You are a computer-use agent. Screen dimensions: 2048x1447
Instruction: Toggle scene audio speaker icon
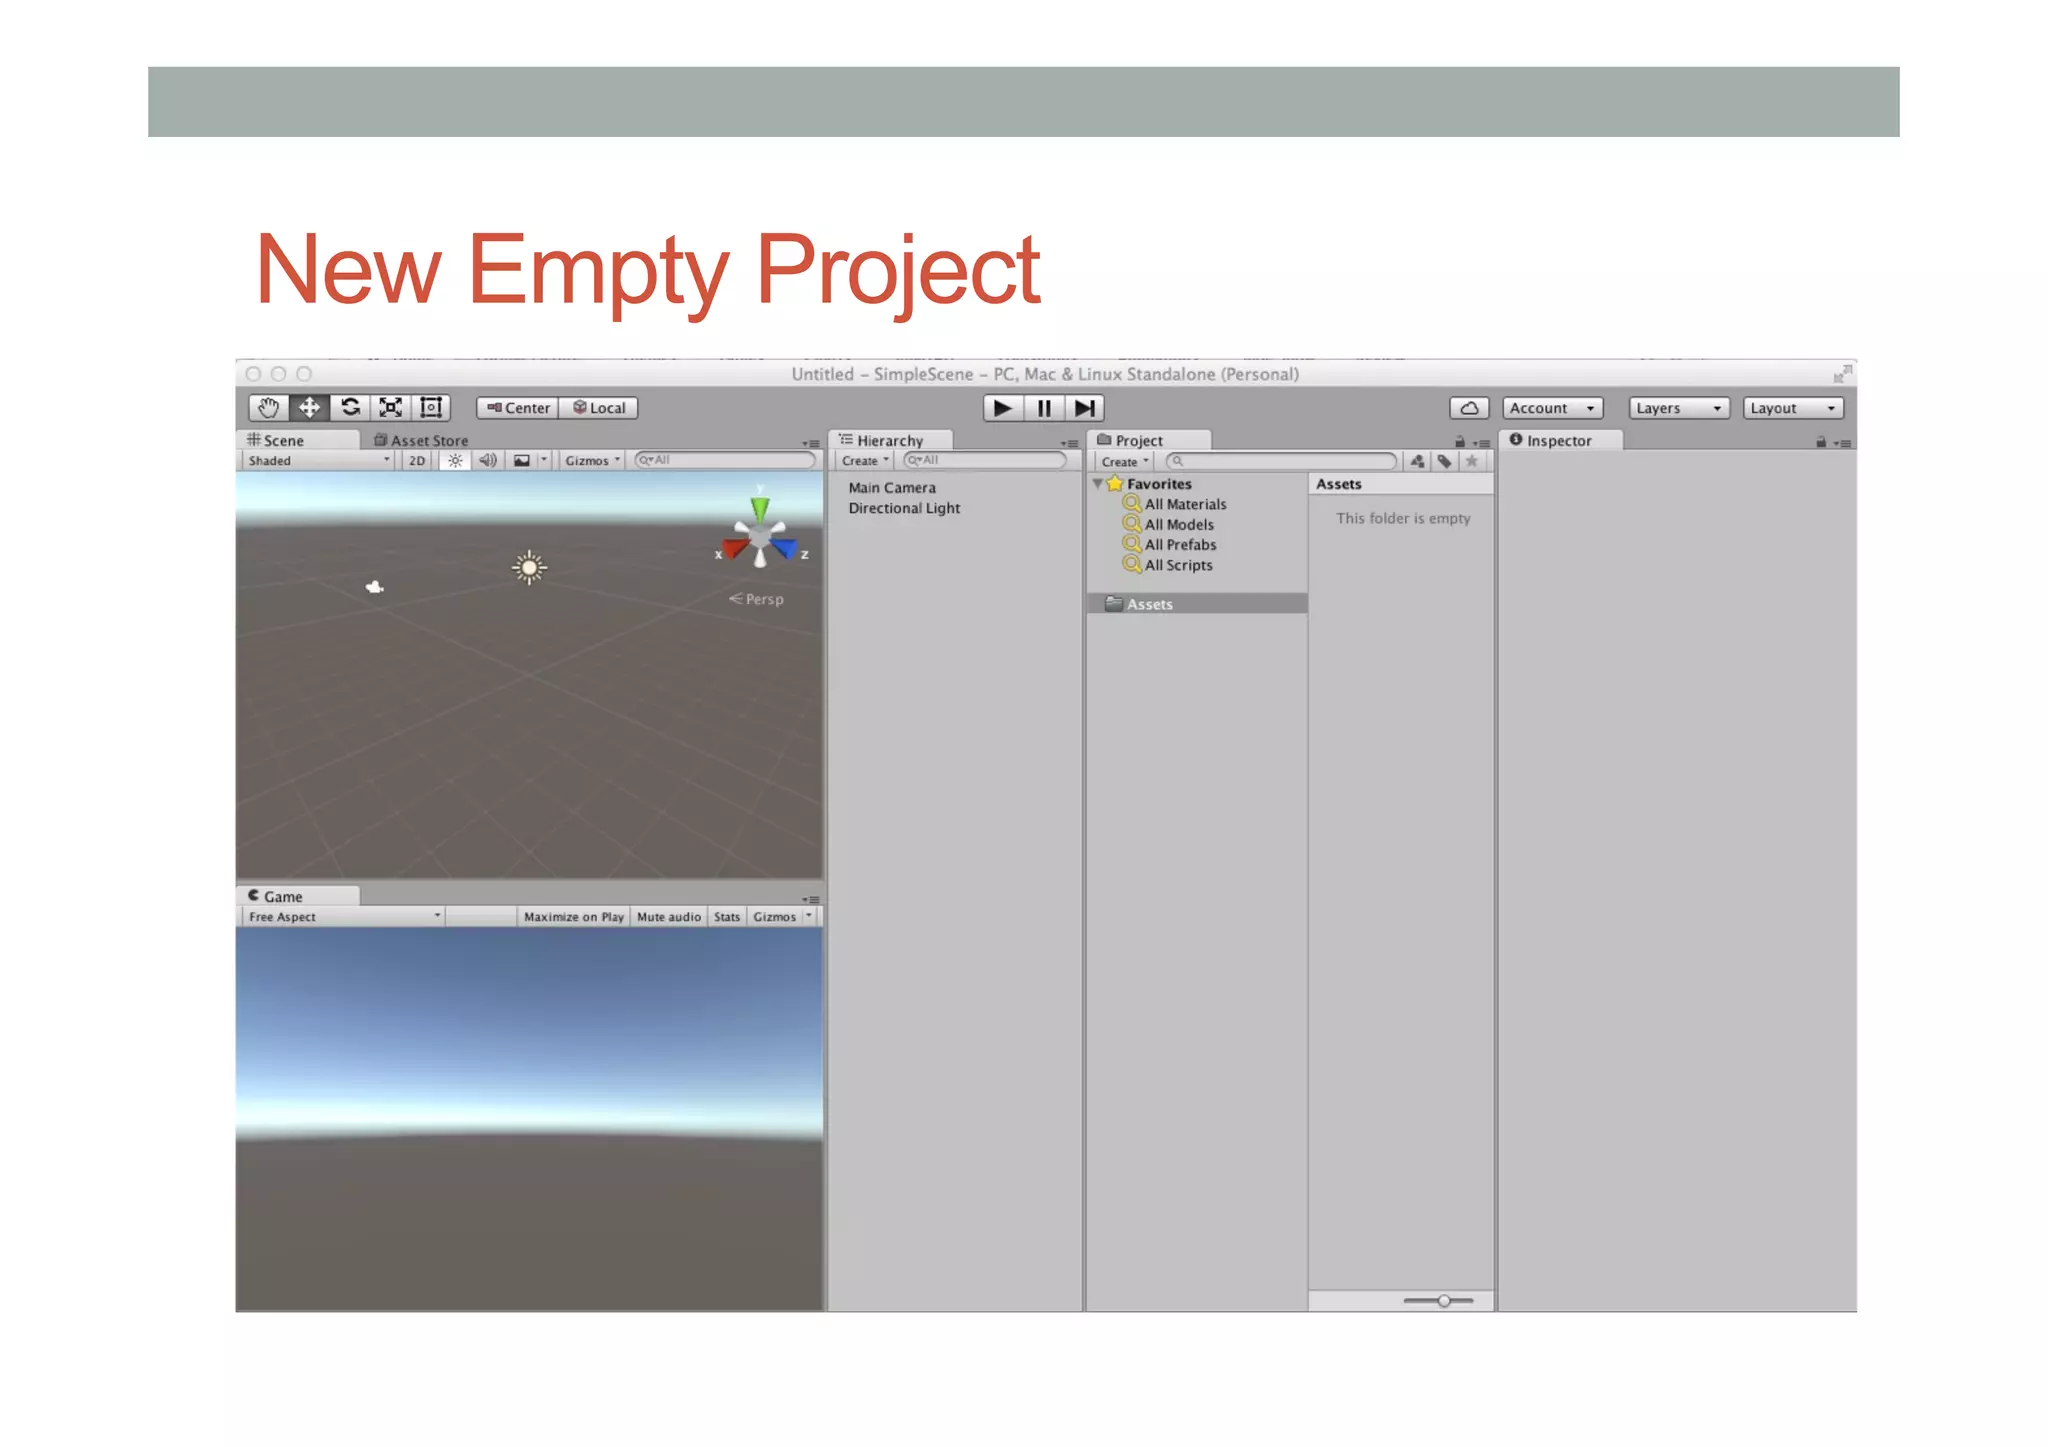[488, 461]
